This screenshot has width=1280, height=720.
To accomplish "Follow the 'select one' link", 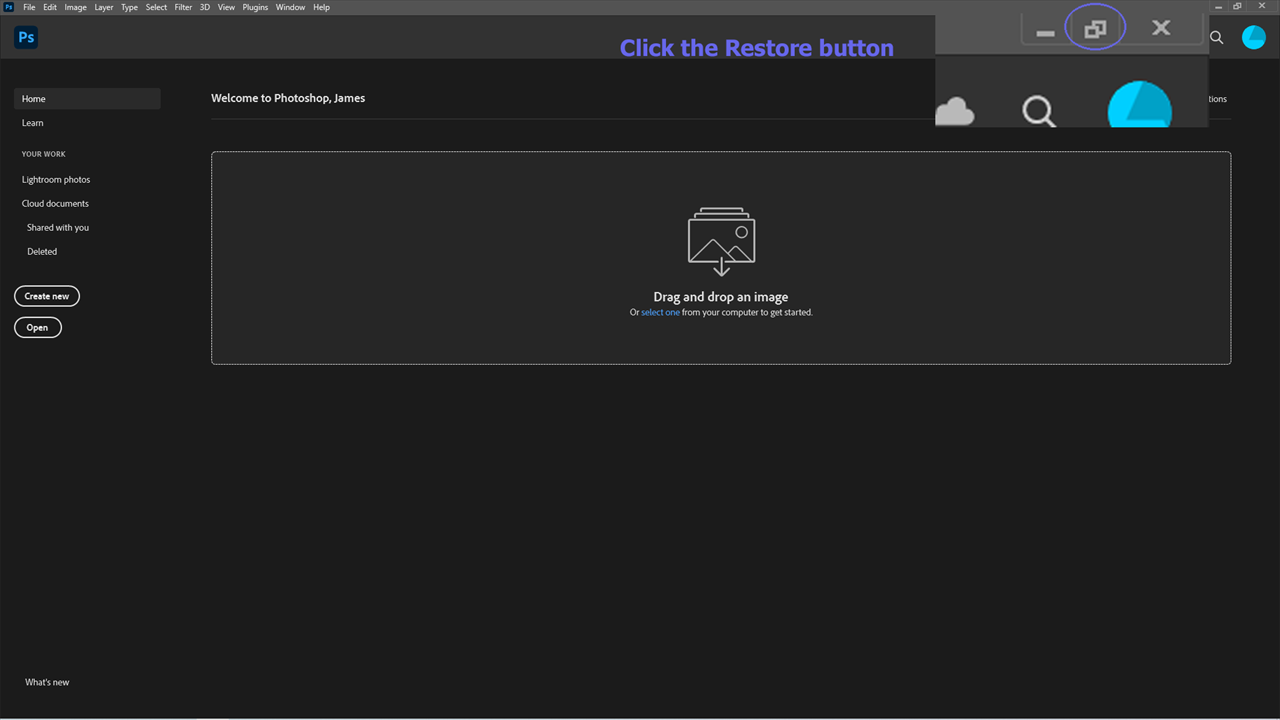I will (660, 312).
